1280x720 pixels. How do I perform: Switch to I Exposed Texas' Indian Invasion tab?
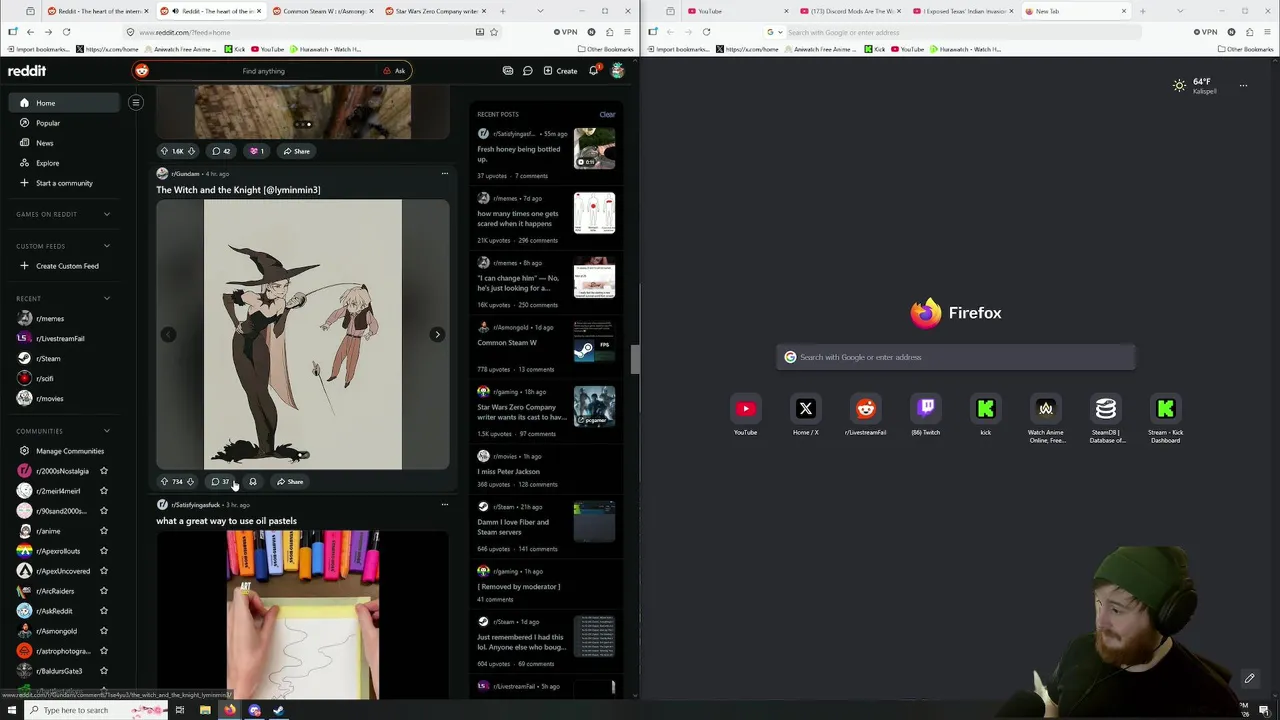[964, 11]
